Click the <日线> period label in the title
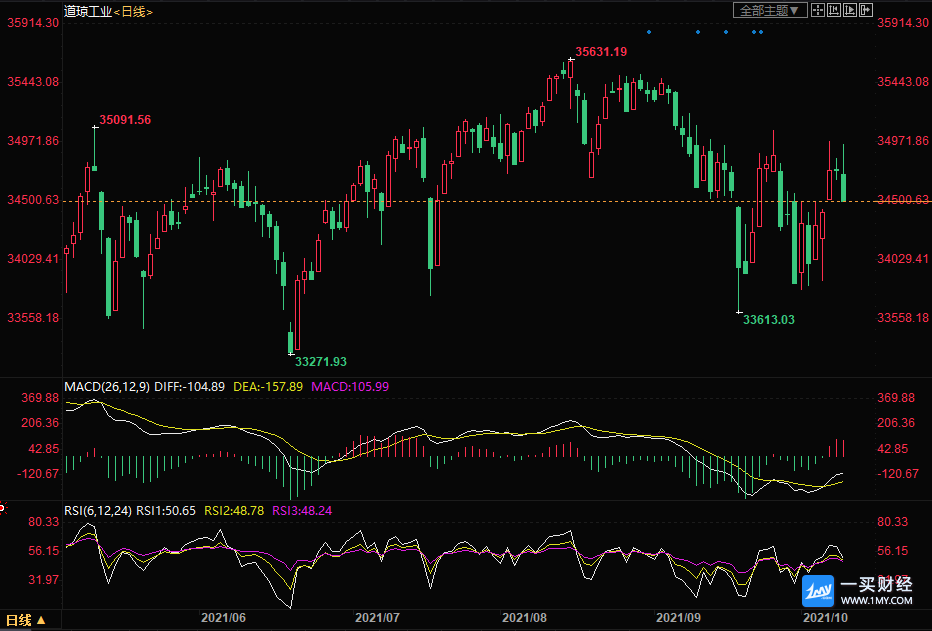This screenshot has width=932, height=631. [133, 12]
